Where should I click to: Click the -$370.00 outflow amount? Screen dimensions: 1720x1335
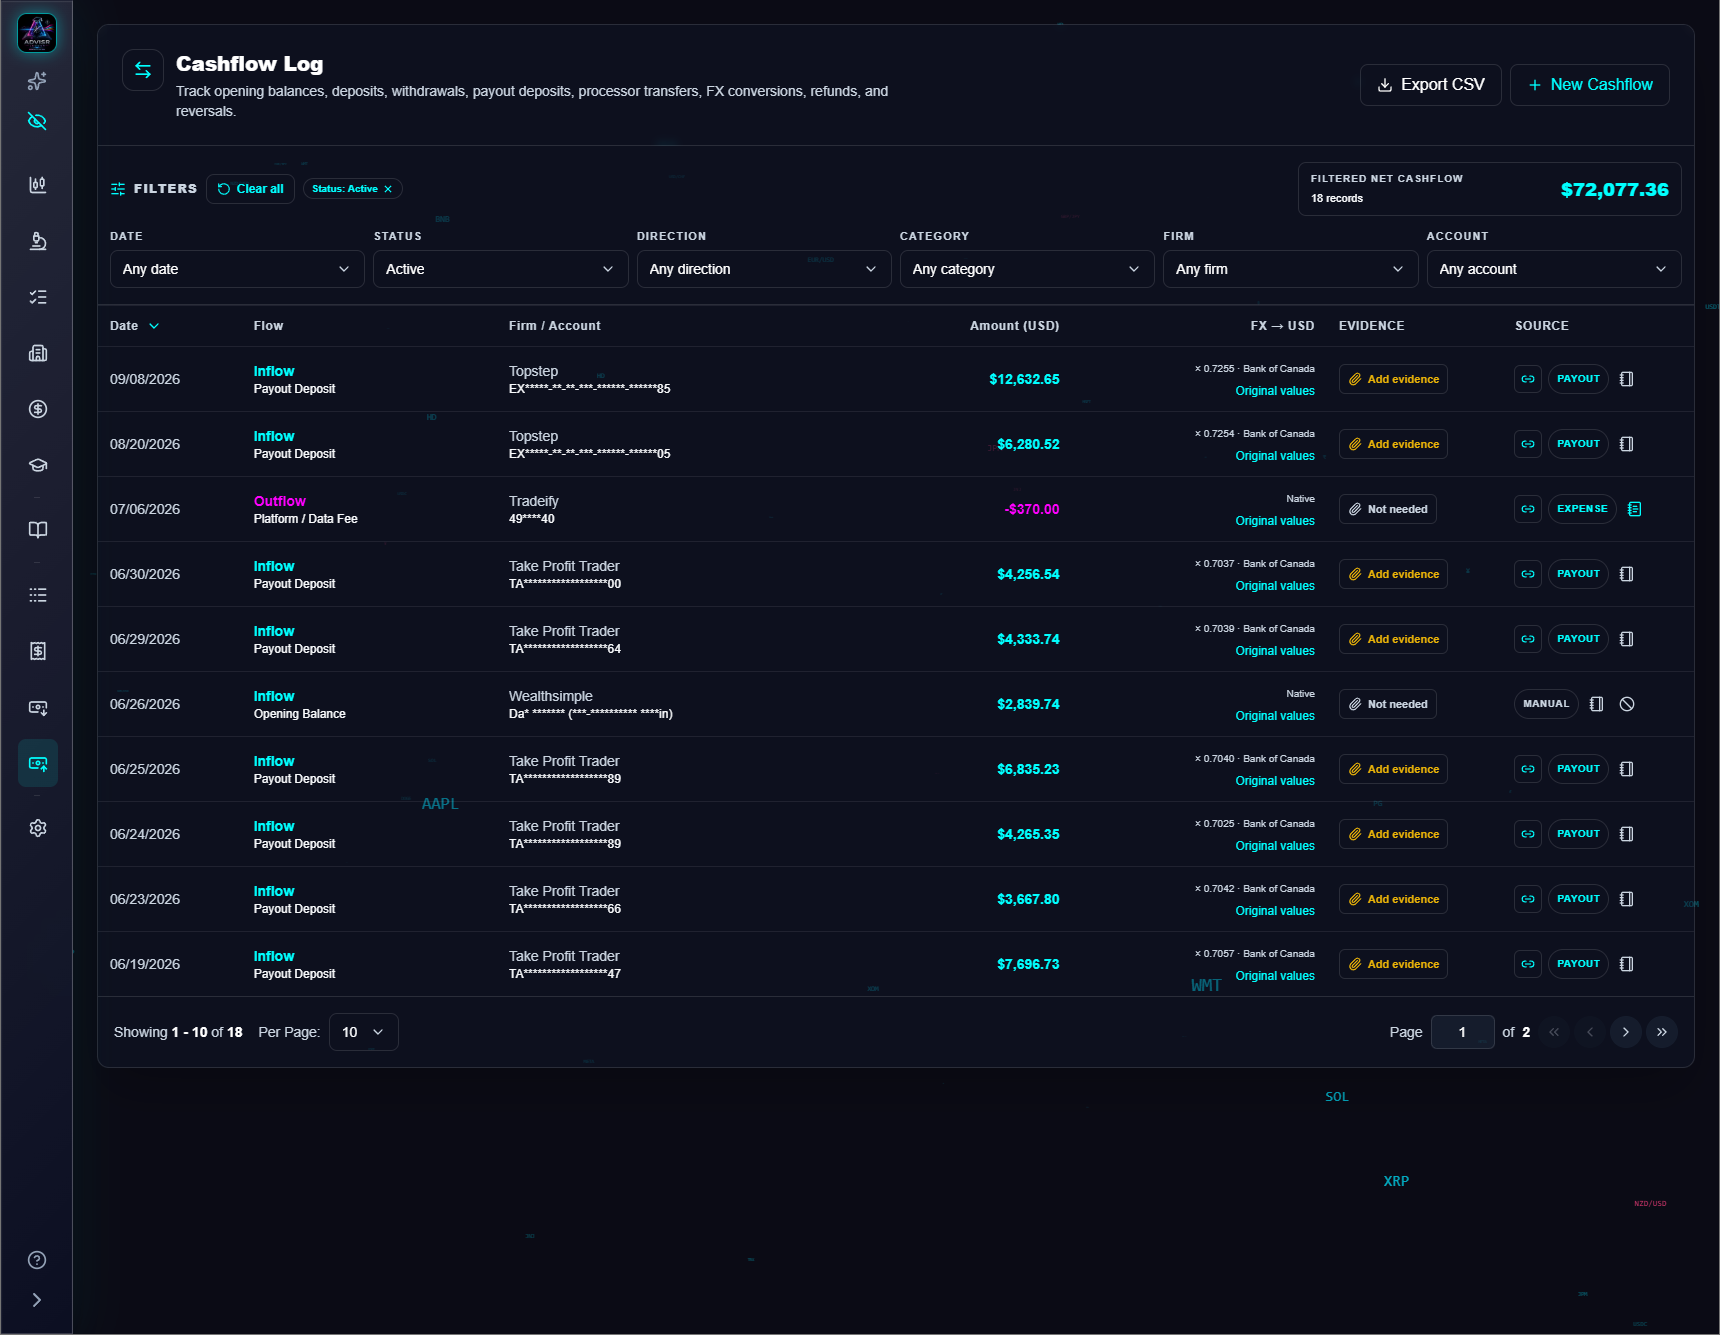[1031, 509]
